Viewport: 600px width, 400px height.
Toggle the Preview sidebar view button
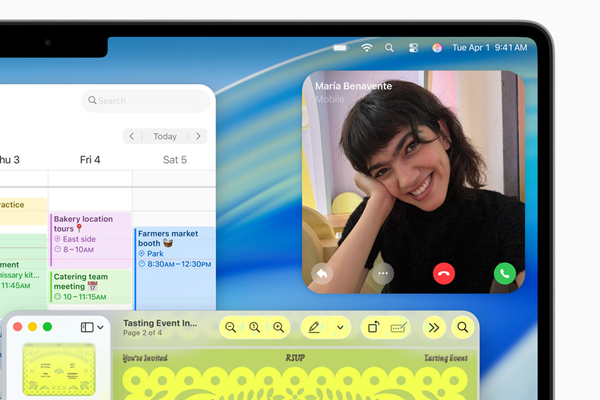(x=87, y=327)
